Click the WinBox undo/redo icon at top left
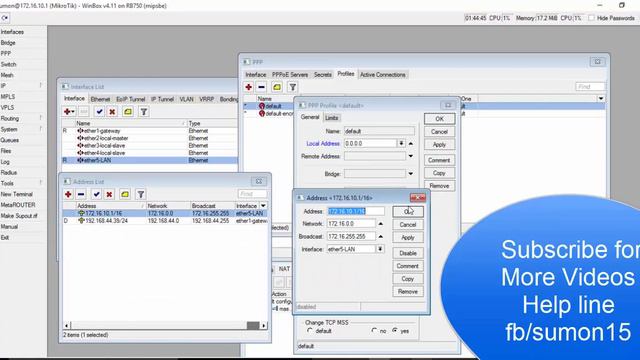The width and height of the screenshot is (640, 360). pyautogui.click(x=5, y=18)
